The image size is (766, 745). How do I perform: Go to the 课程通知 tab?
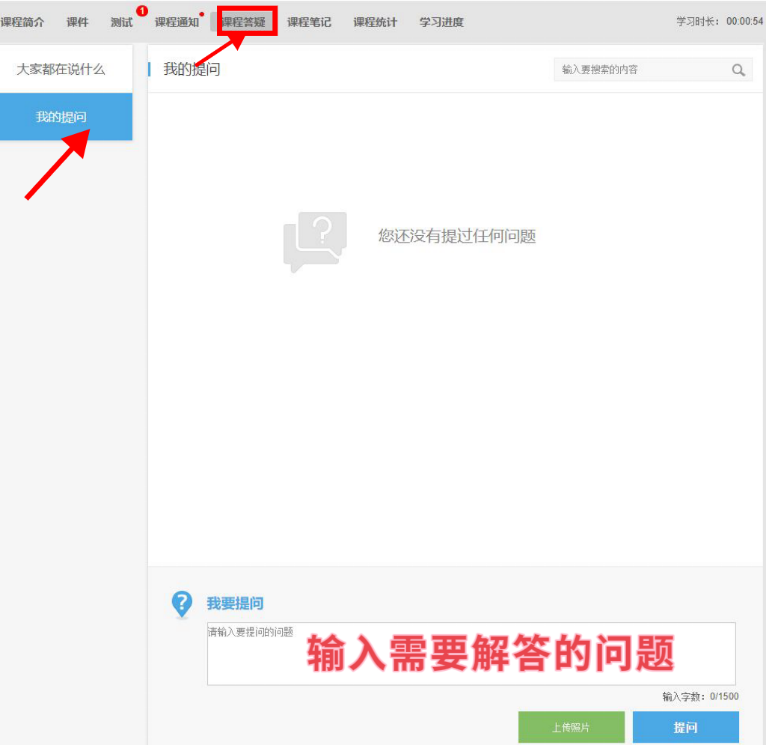point(176,22)
